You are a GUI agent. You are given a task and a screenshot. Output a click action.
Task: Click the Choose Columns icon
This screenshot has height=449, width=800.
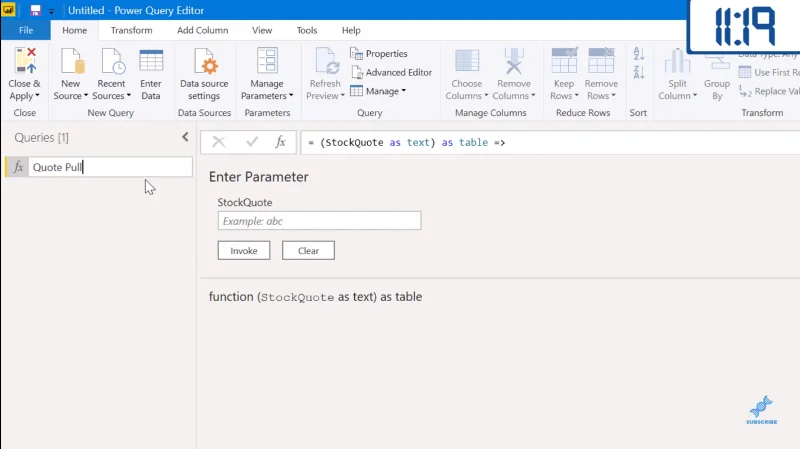pyautogui.click(x=467, y=61)
